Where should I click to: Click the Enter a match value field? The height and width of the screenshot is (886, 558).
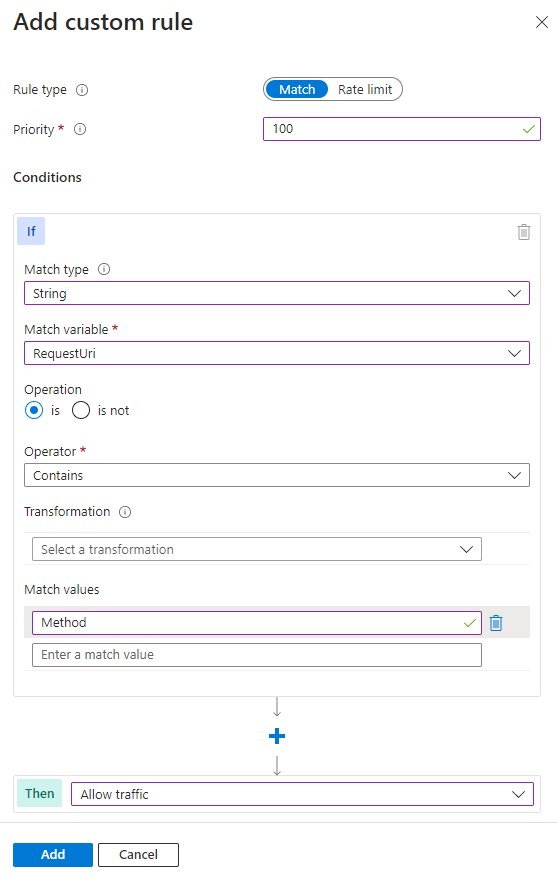pyautogui.click(x=257, y=655)
